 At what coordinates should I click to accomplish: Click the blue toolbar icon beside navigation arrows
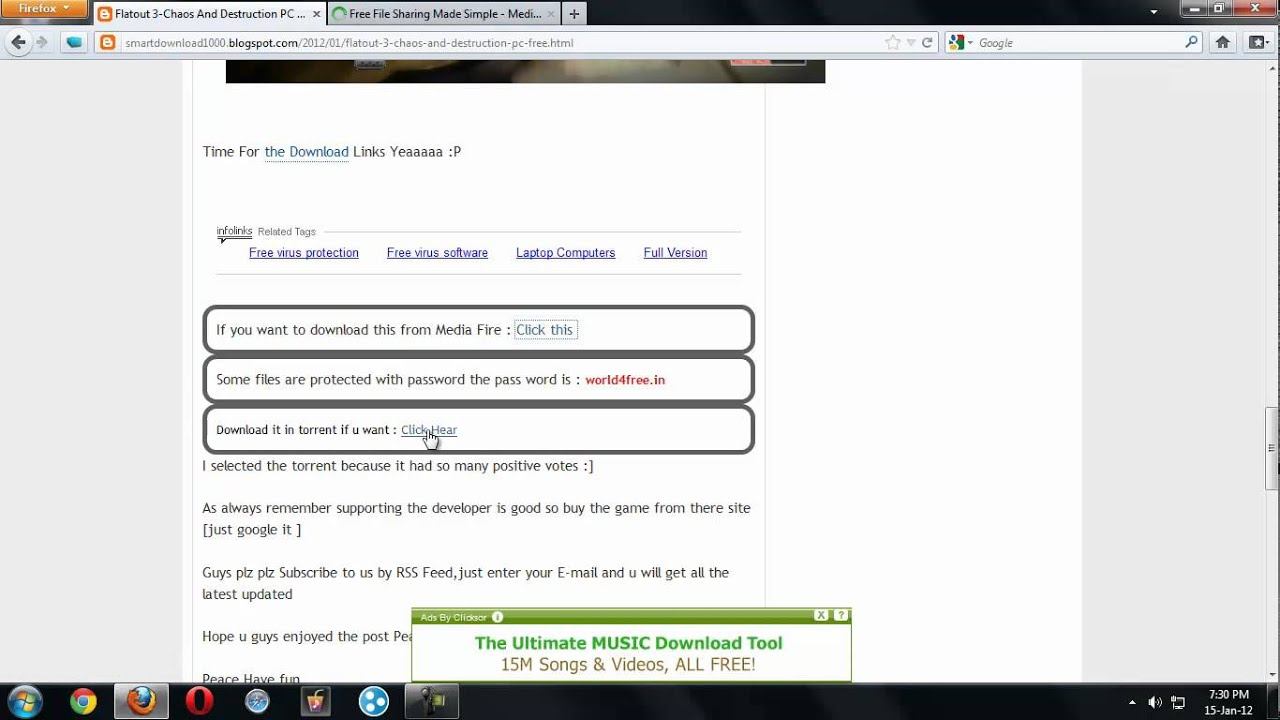[x=73, y=42]
